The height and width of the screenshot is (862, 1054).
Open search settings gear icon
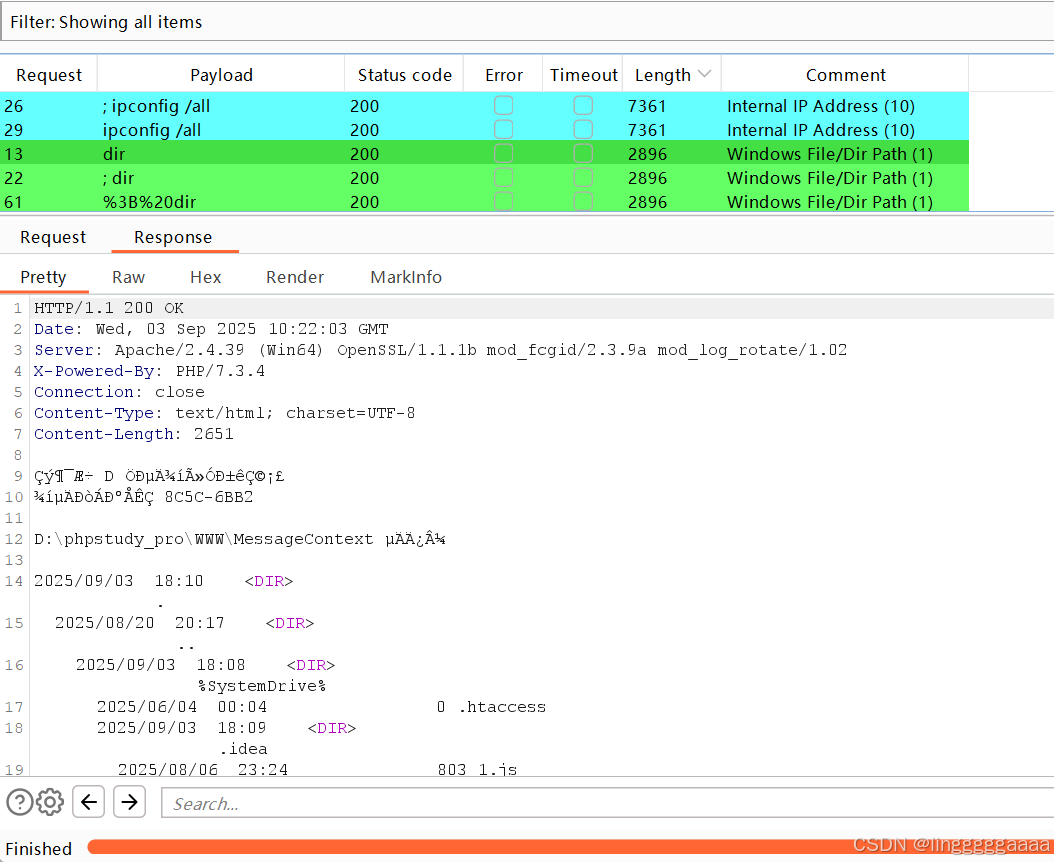[50, 802]
